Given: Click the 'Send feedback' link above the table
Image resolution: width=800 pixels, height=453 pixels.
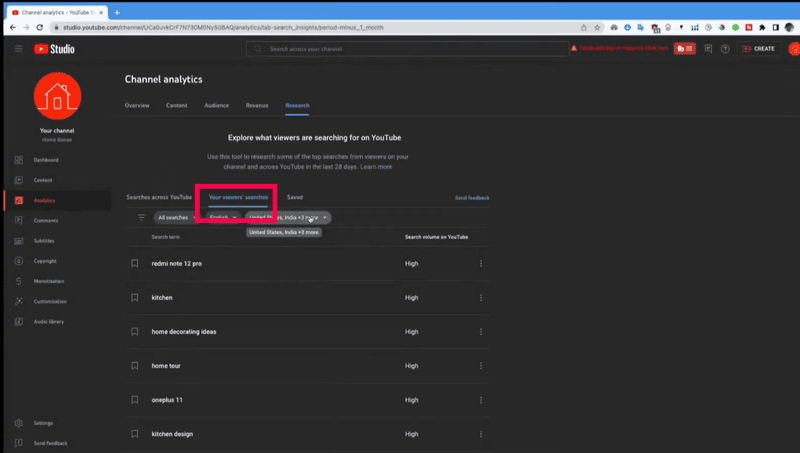Looking at the screenshot, I should click(x=471, y=198).
